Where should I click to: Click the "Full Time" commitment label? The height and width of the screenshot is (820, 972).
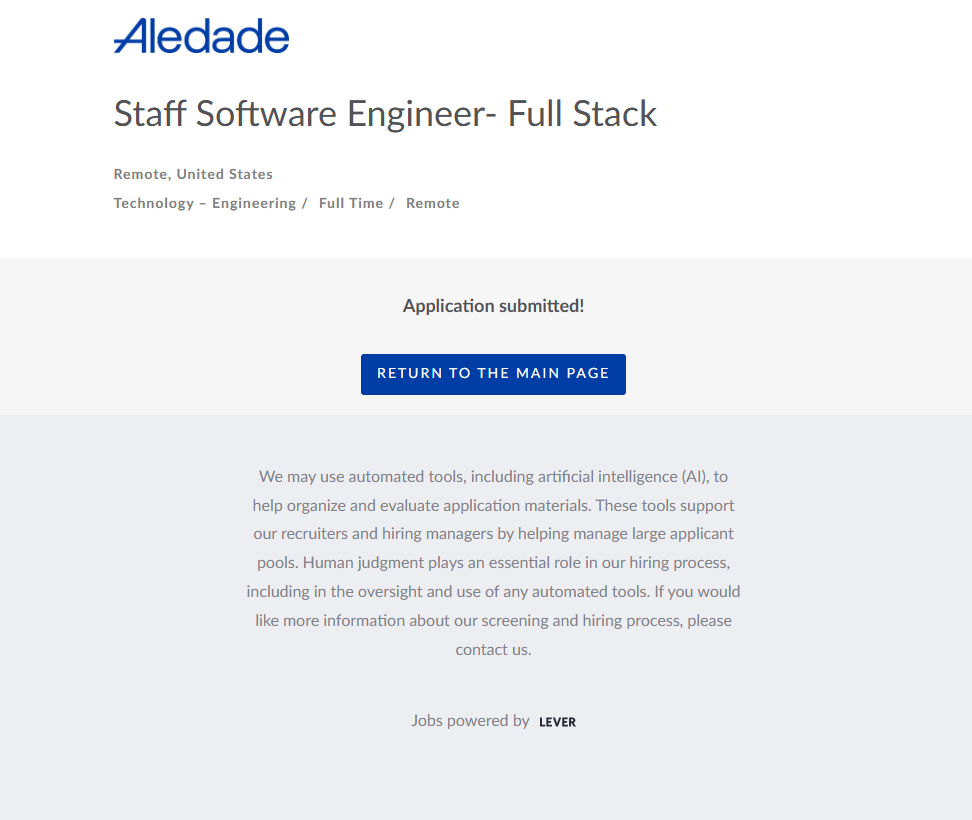(x=351, y=203)
